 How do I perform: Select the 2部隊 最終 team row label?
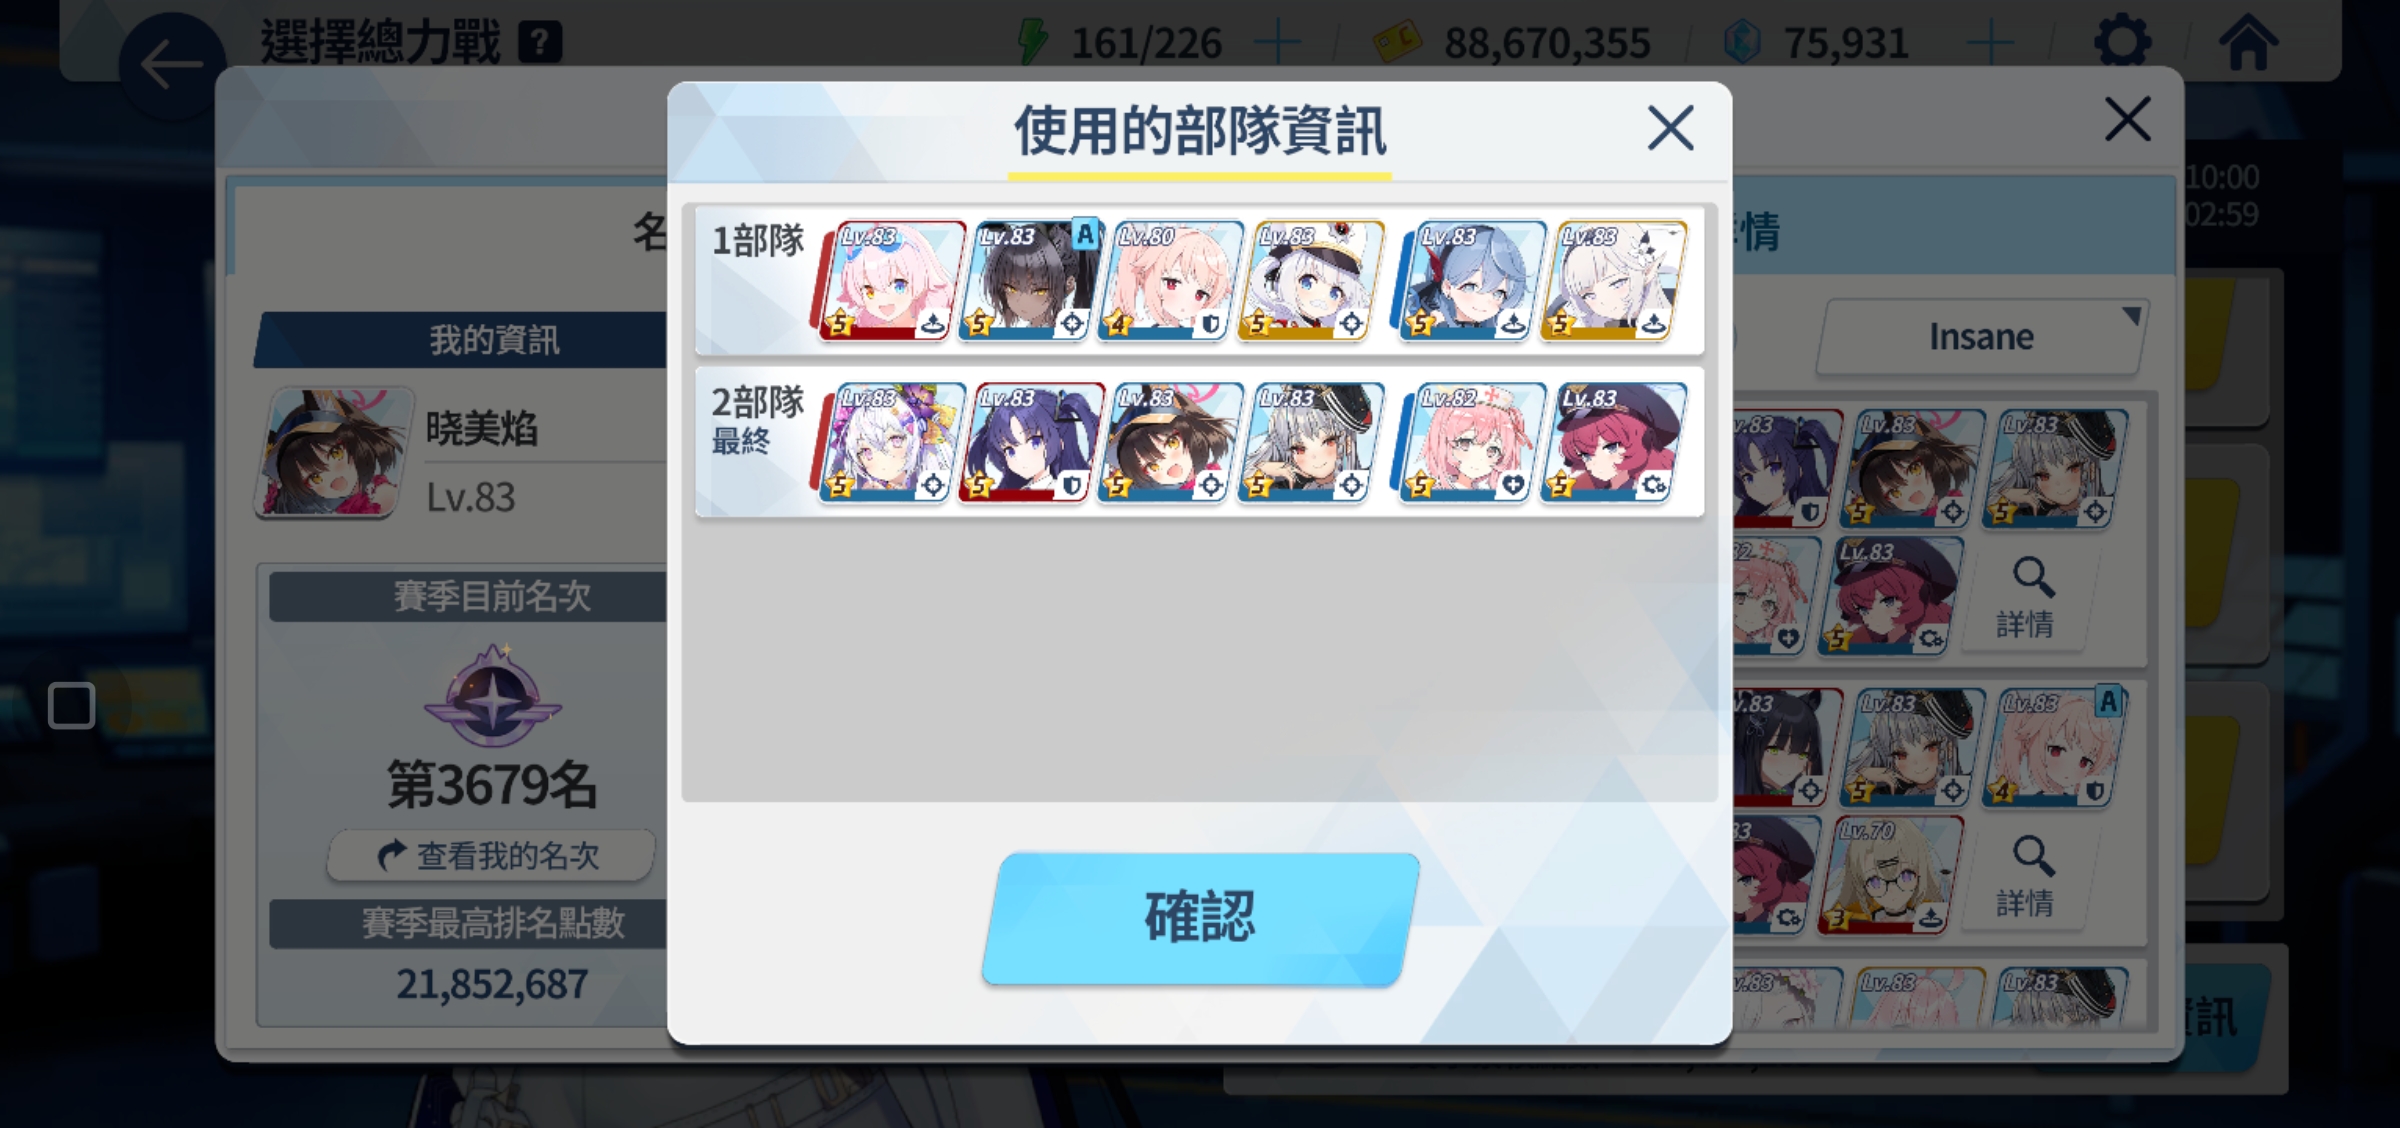pyautogui.click(x=757, y=420)
